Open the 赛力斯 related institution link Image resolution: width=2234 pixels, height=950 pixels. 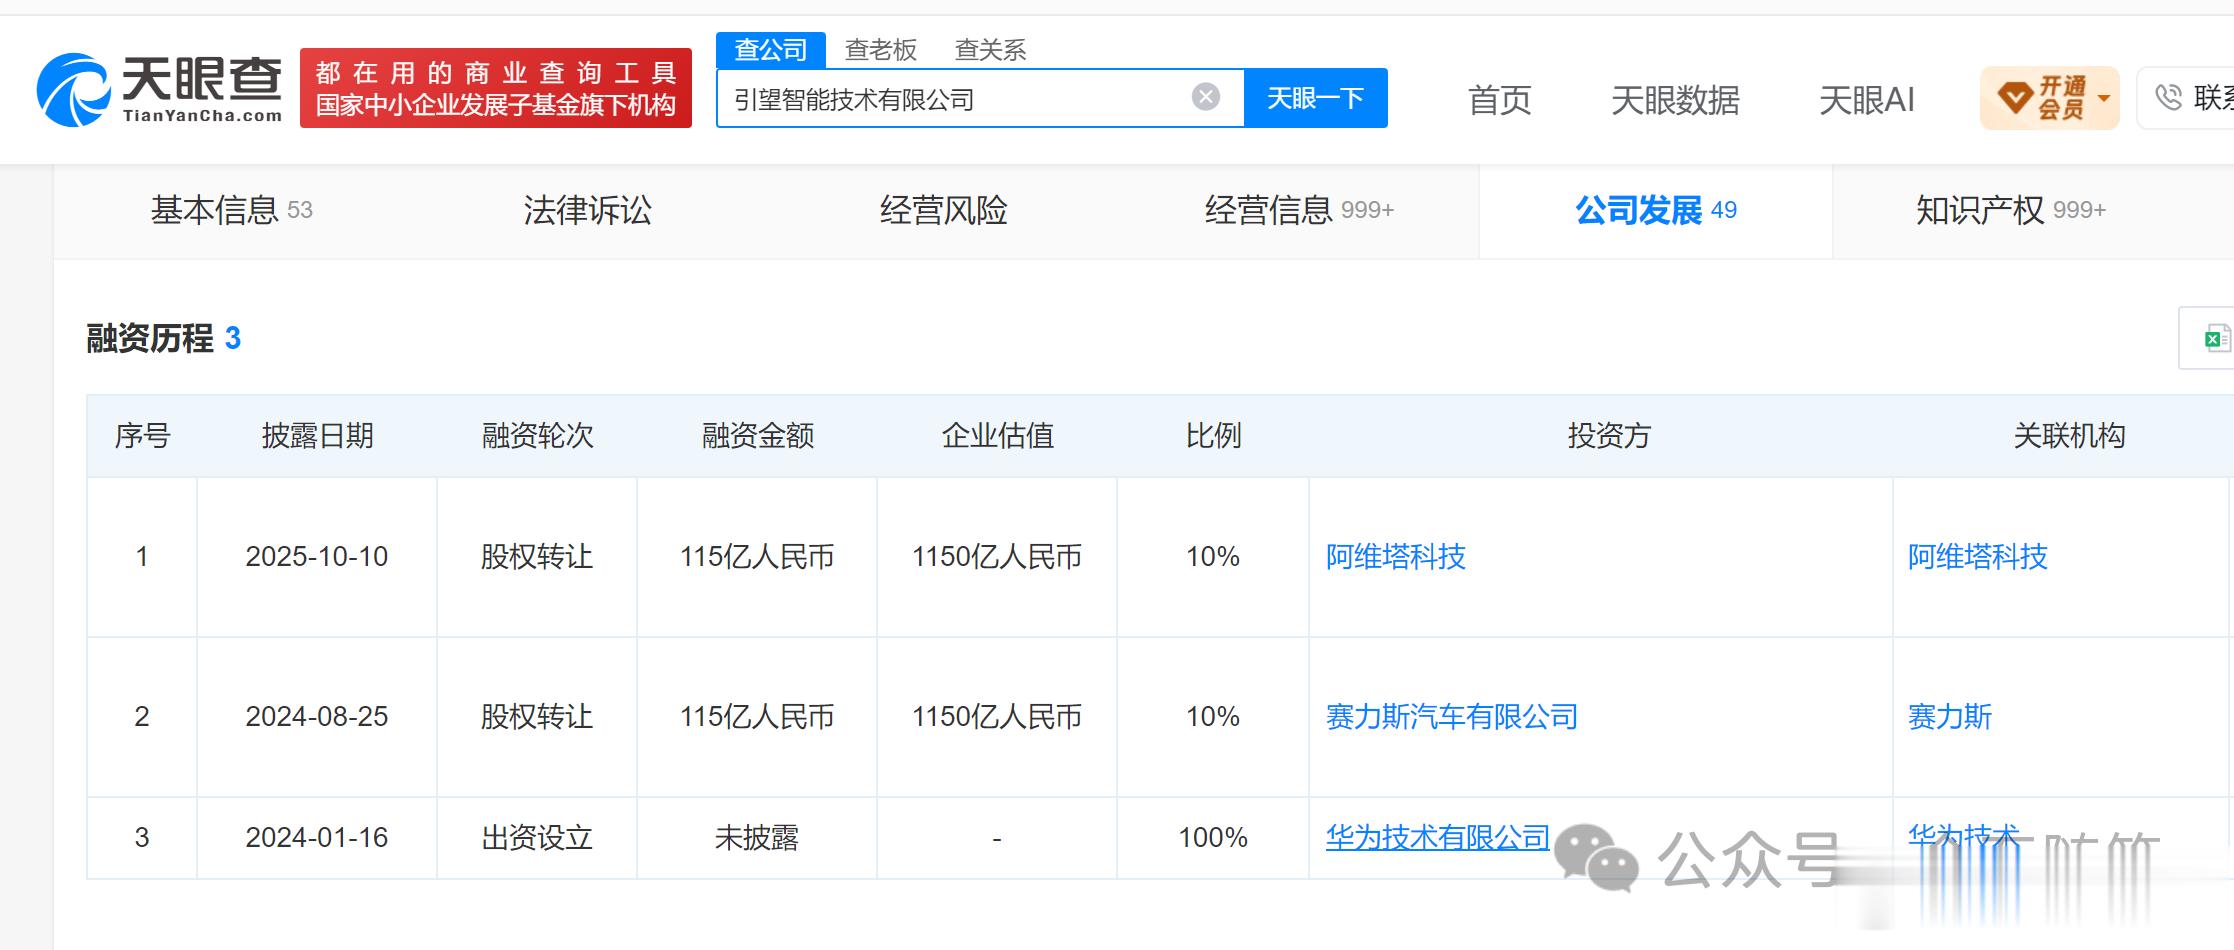[x=1950, y=716]
